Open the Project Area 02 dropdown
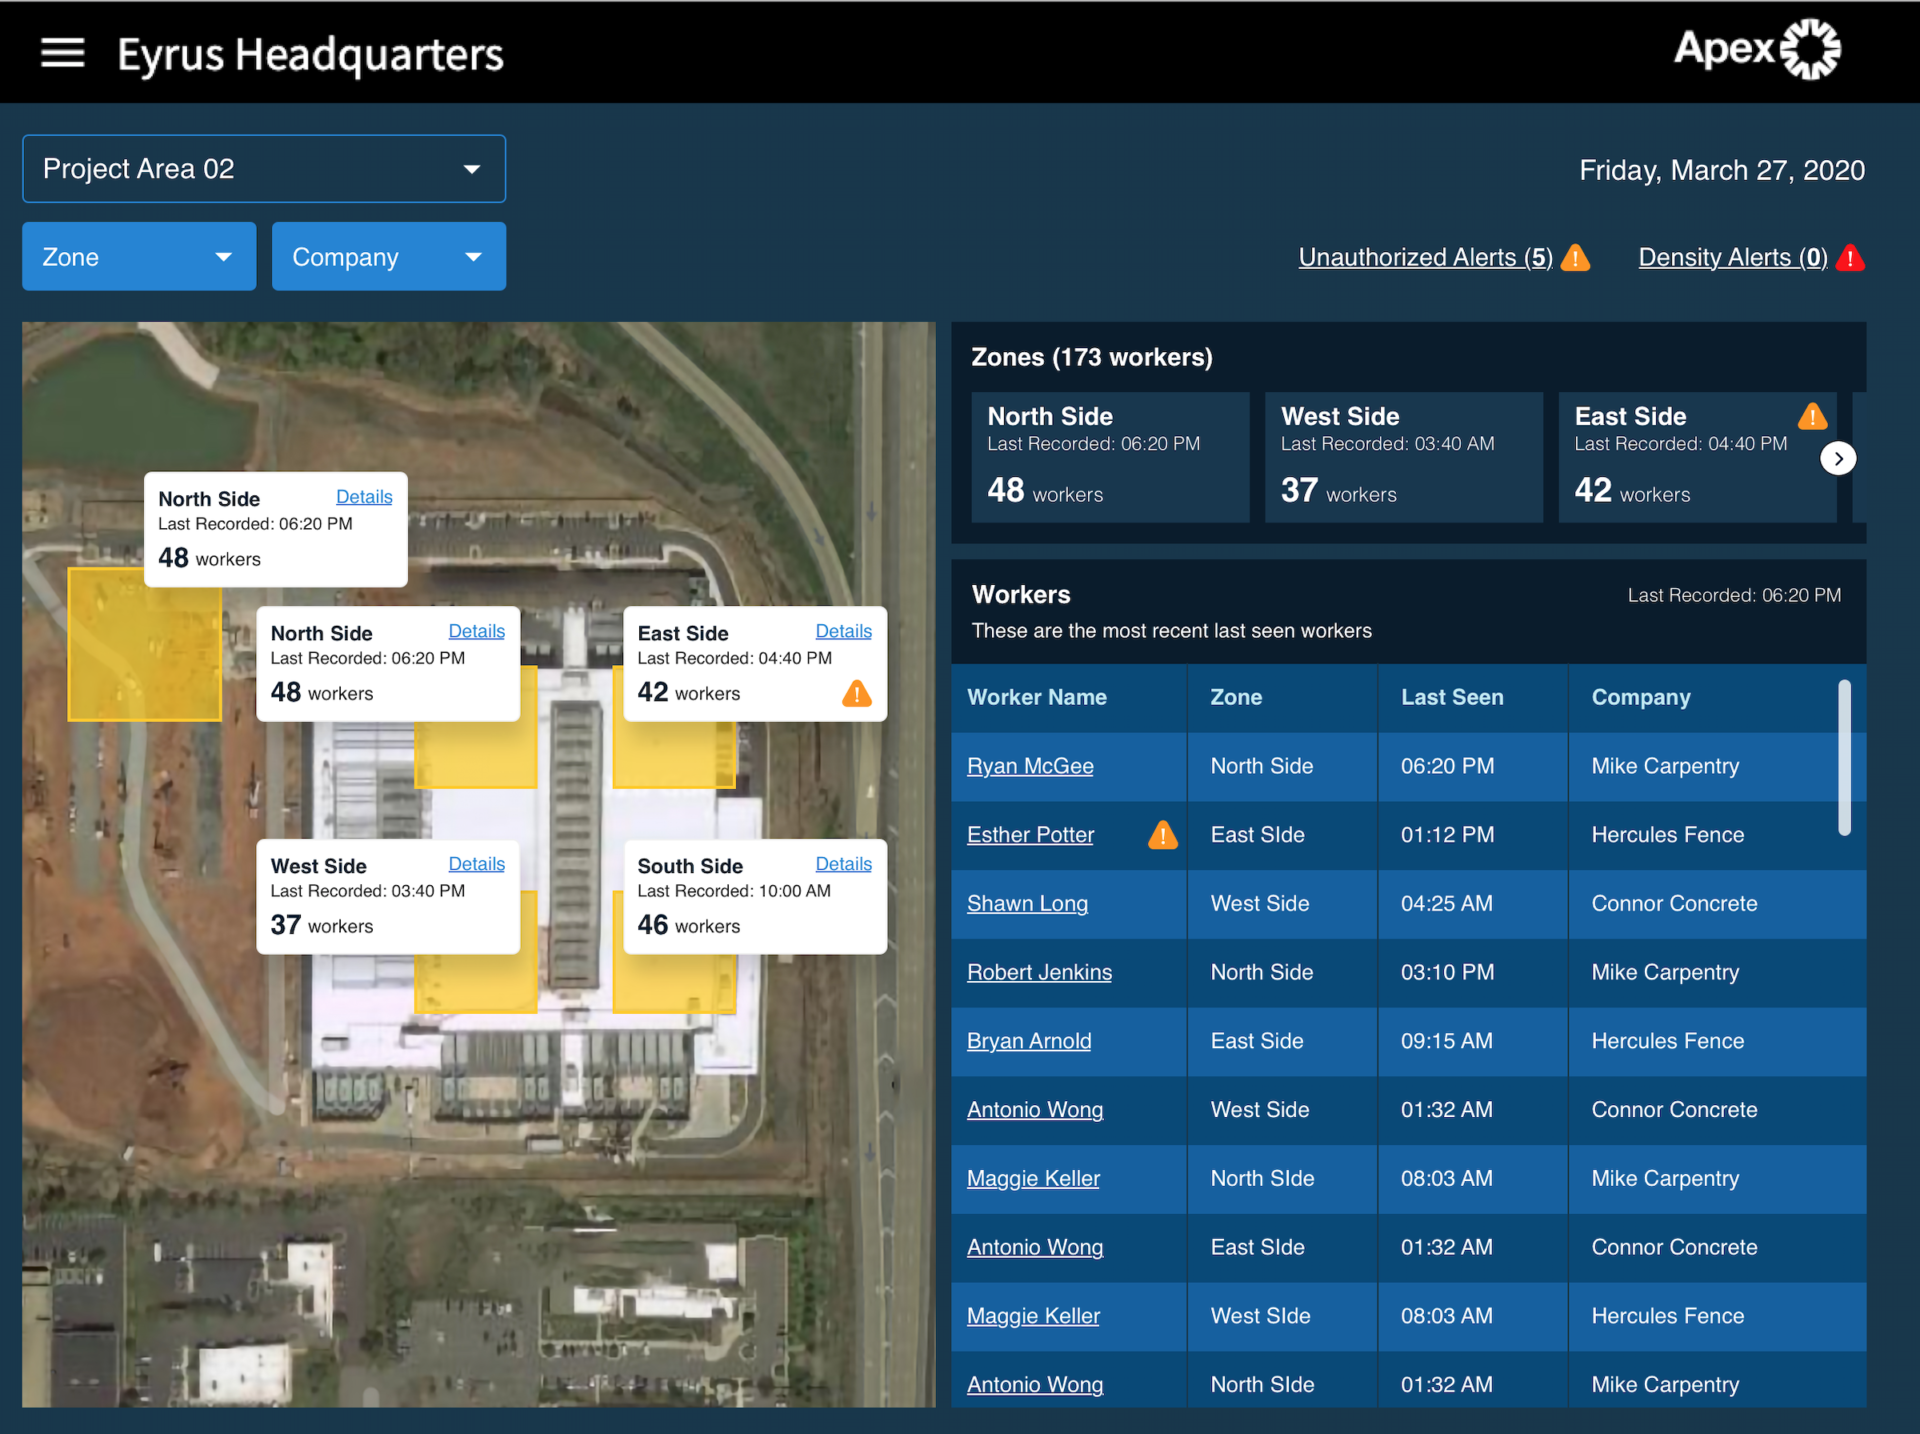 click(263, 168)
